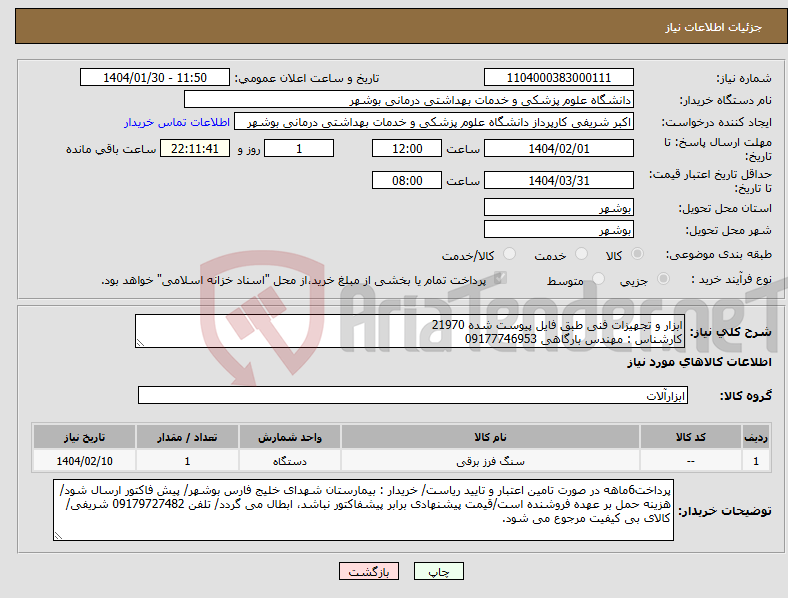788x598 pixels.
Task: Click the need date cell 1404/02/10
Action: pos(84,461)
